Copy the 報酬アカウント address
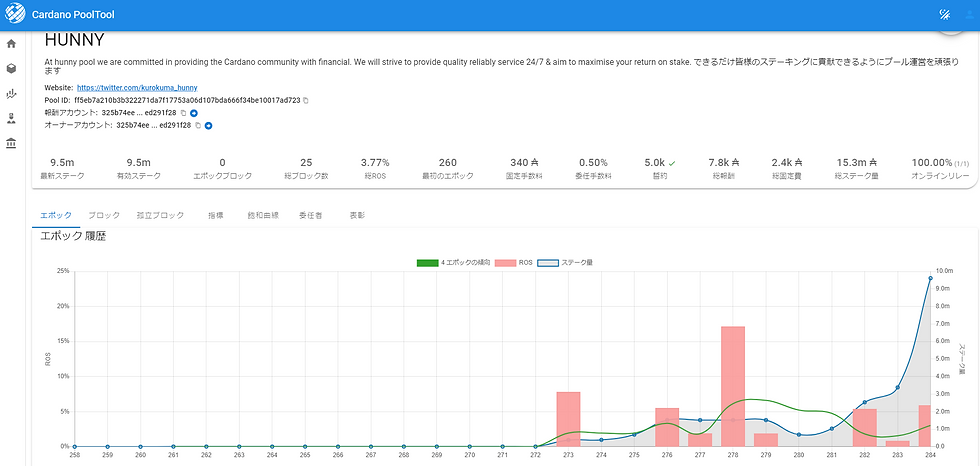This screenshot has height=466, width=980. point(184,113)
